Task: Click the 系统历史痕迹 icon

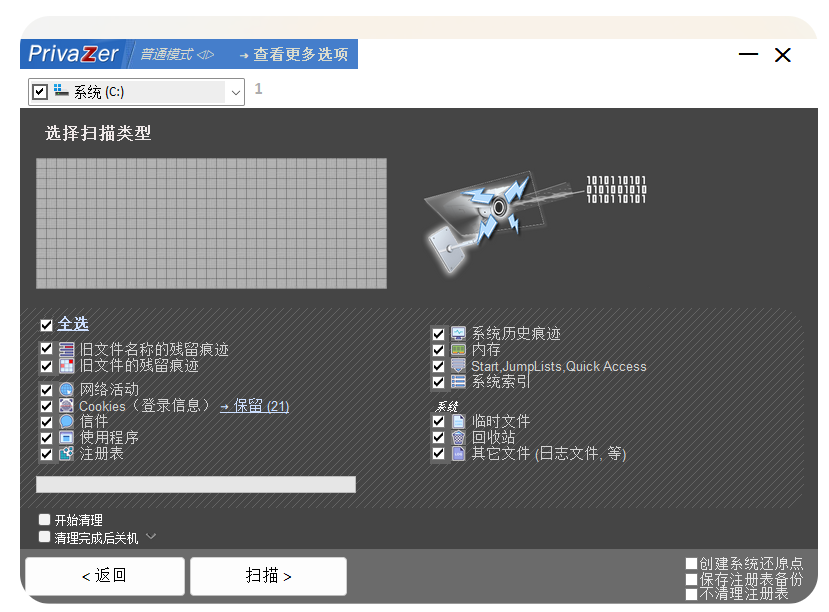Action: pyautogui.click(x=458, y=334)
